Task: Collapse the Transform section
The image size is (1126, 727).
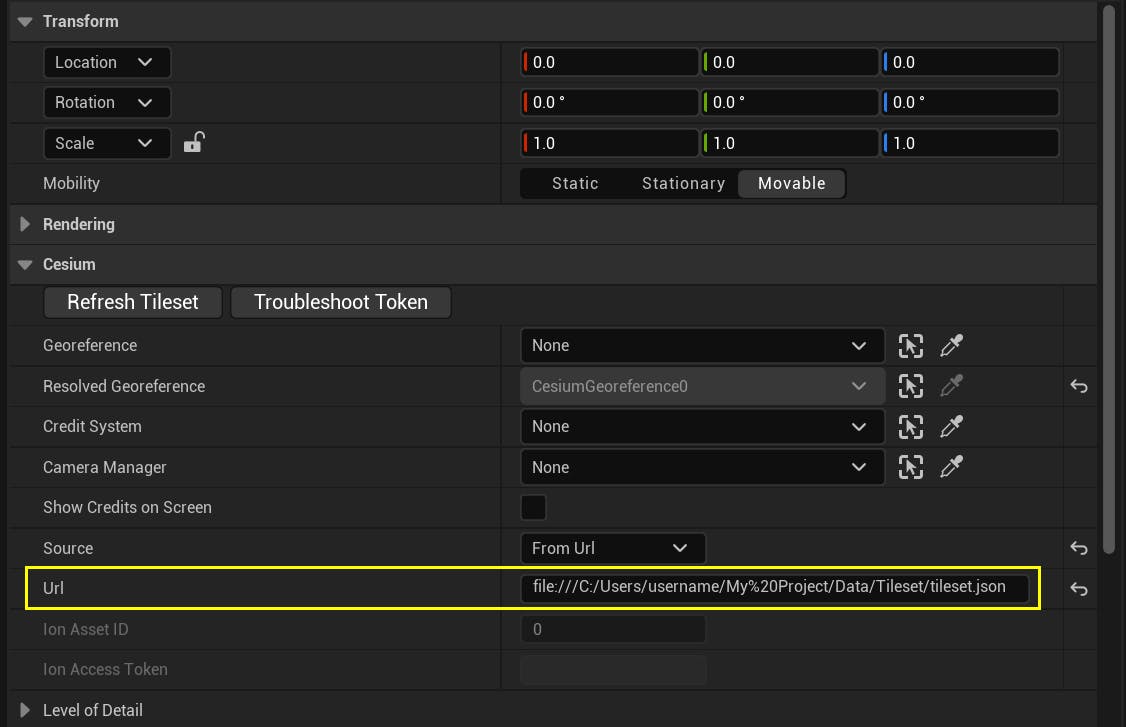Action: (23, 20)
